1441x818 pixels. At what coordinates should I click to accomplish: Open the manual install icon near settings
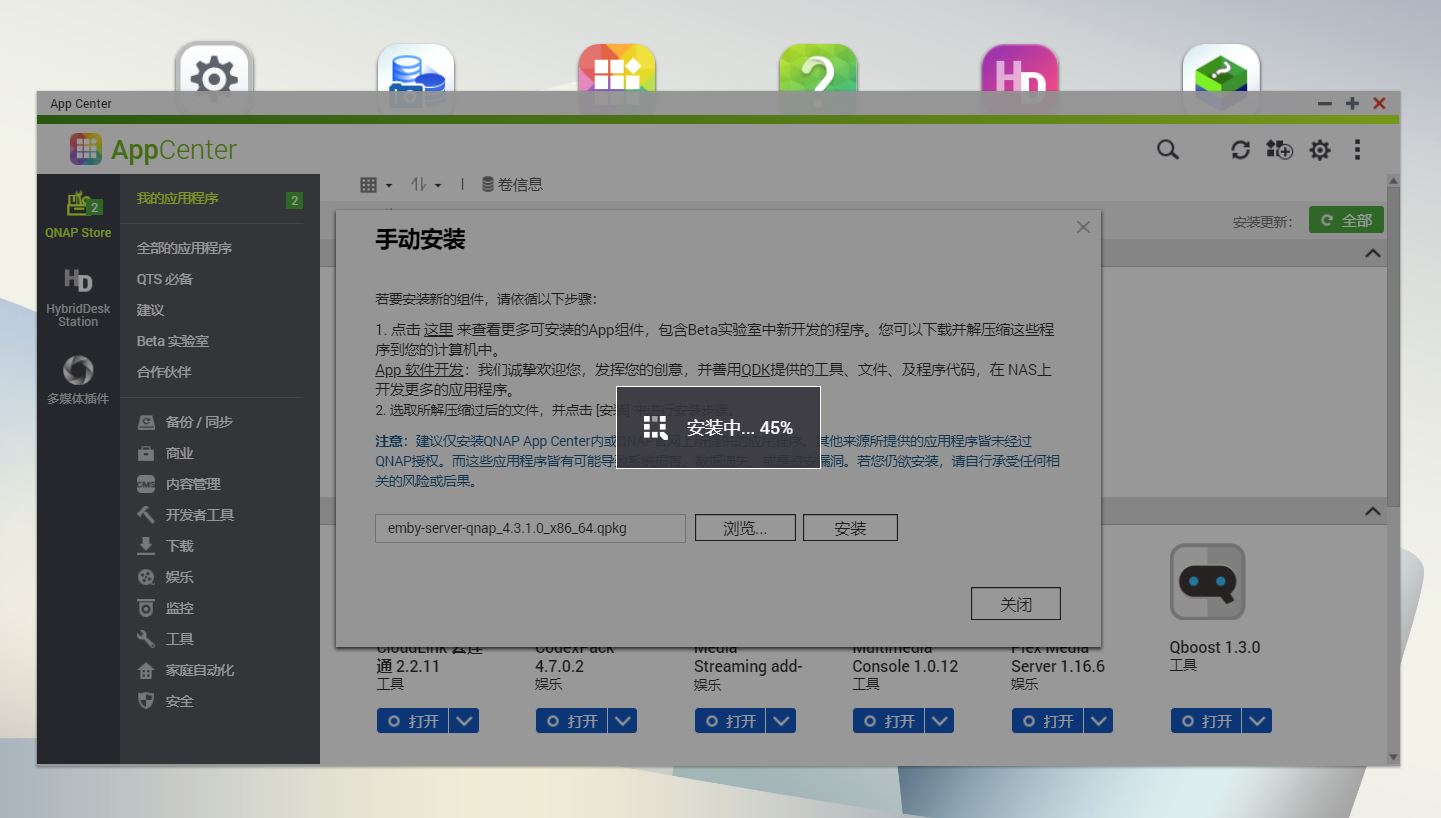click(x=1278, y=149)
